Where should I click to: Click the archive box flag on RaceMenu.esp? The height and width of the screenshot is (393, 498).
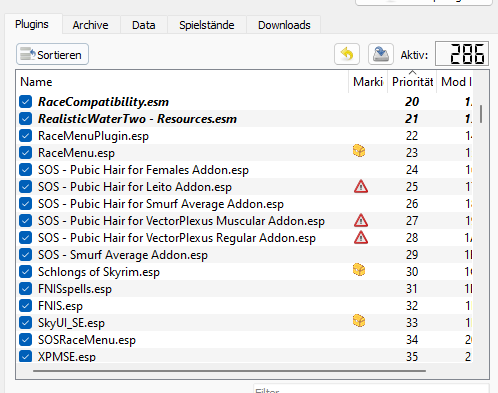[x=359, y=151]
